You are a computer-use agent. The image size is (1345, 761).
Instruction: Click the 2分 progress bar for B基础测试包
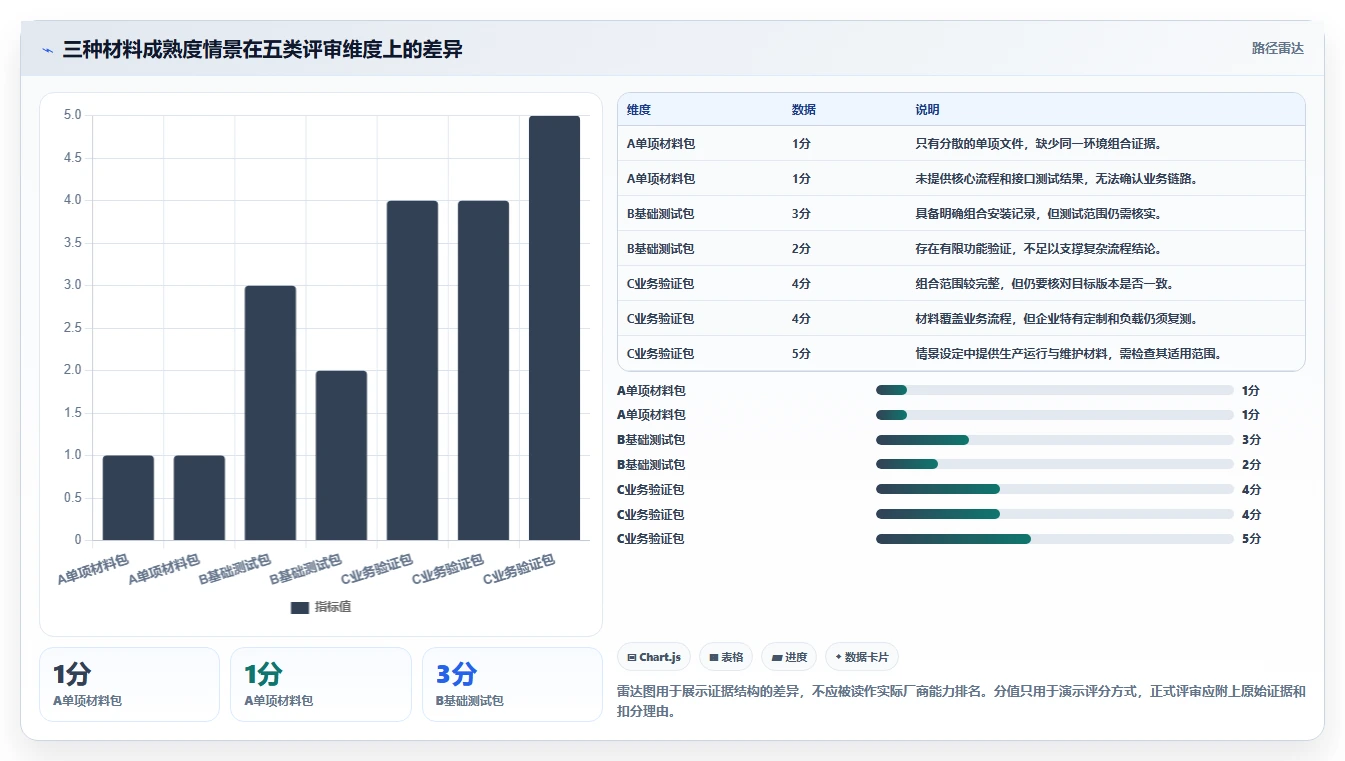pyautogui.click(x=1055, y=465)
